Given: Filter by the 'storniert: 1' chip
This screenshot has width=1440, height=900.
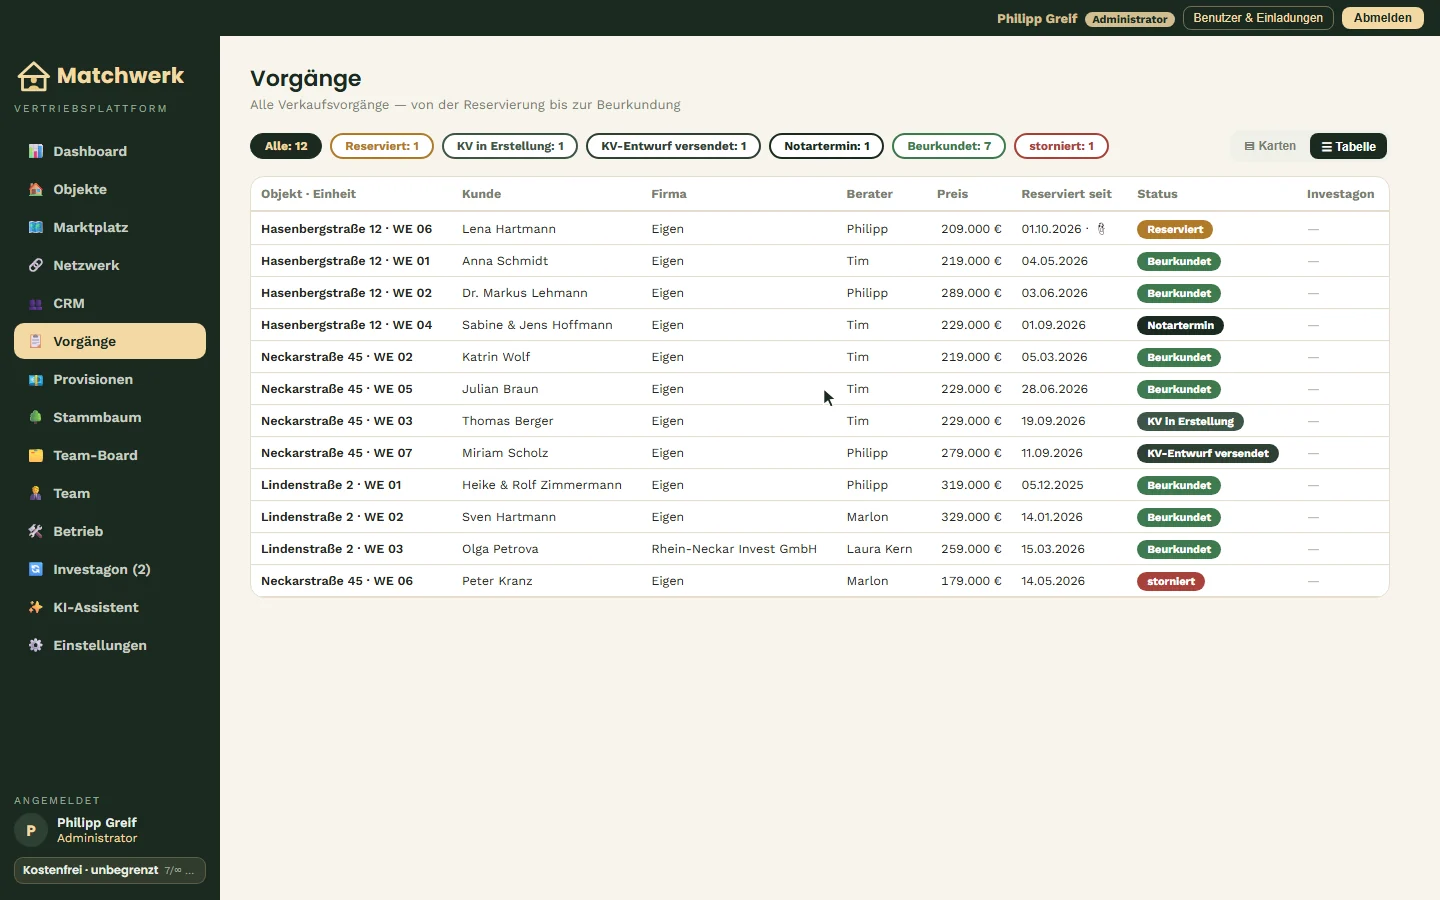Looking at the screenshot, I should (1061, 146).
